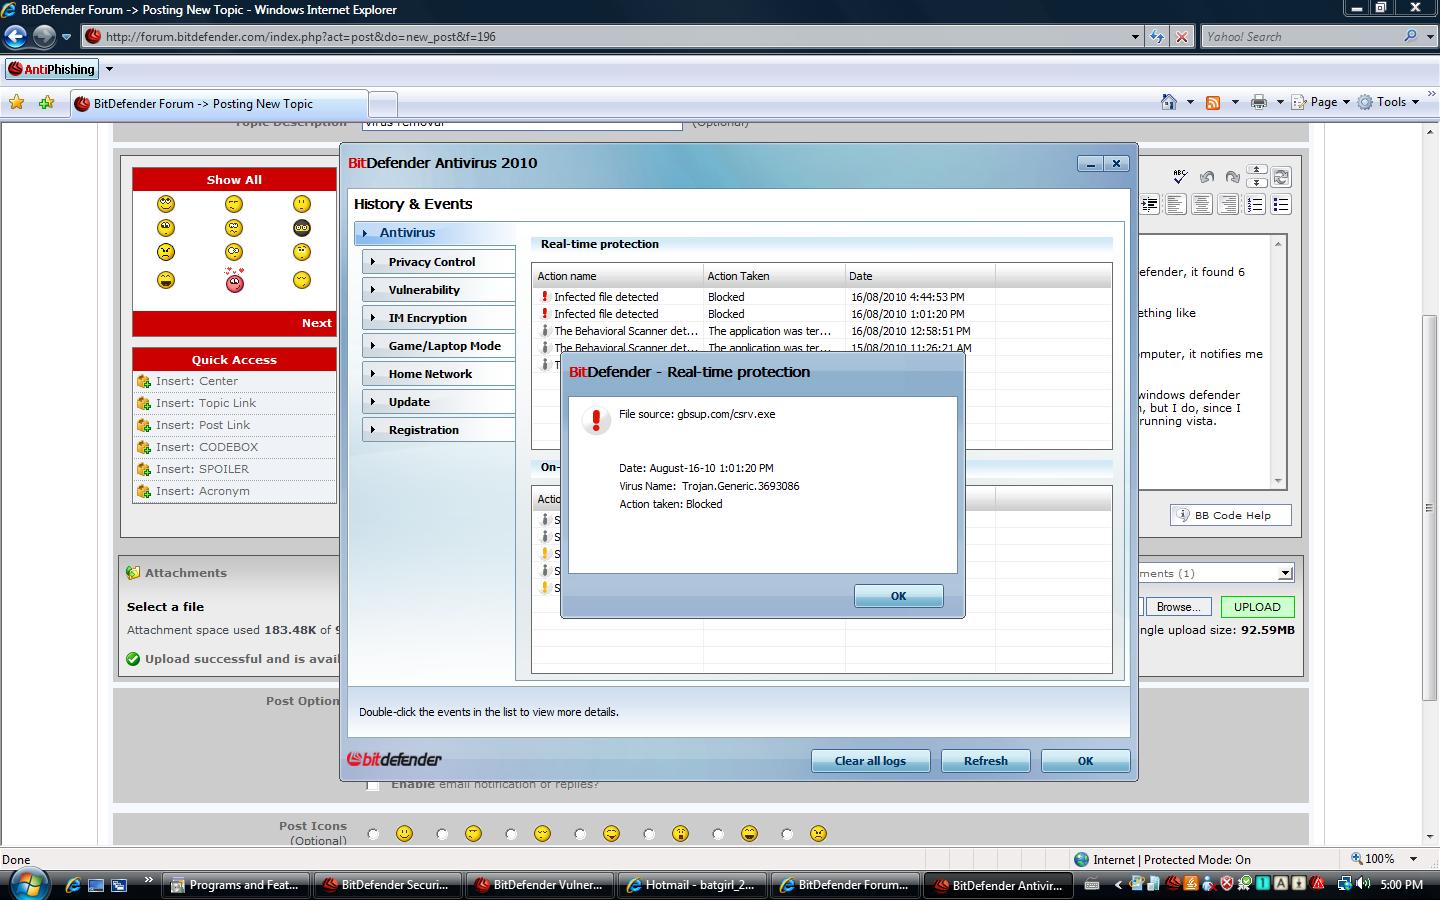The image size is (1440, 900).
Task: Center the post text
Action: [x=1202, y=204]
